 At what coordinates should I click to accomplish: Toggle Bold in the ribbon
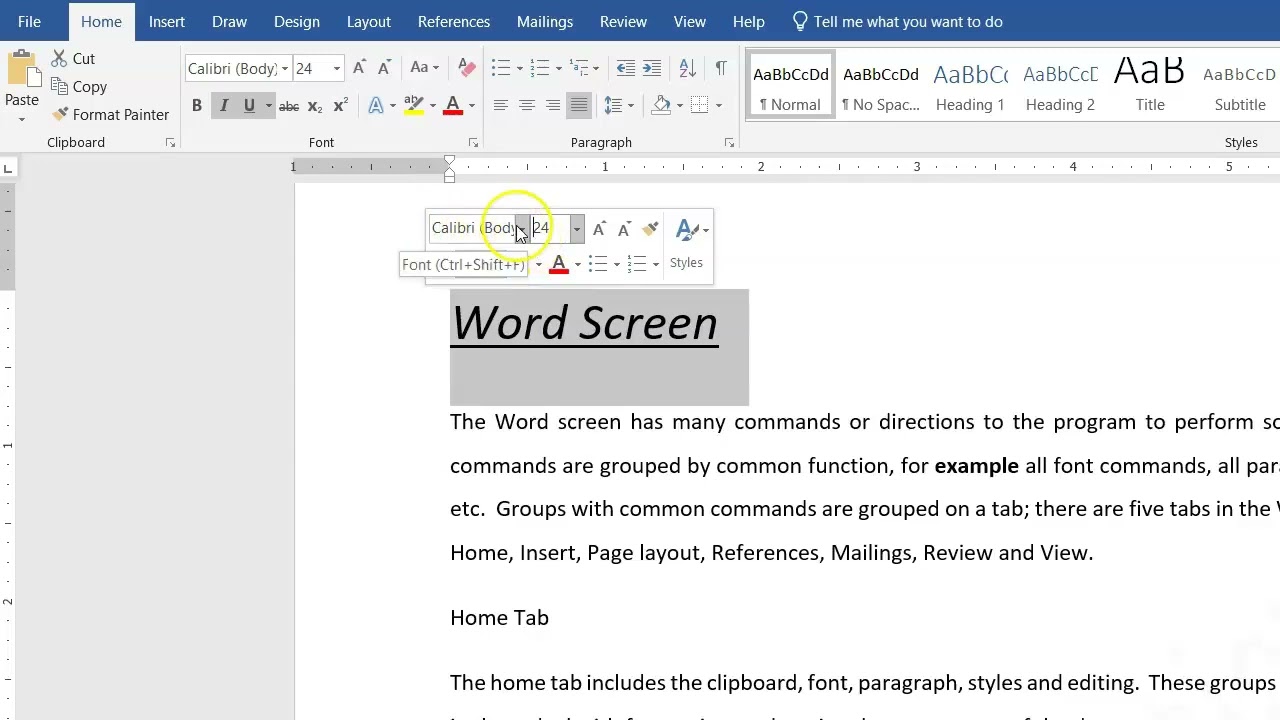click(197, 106)
